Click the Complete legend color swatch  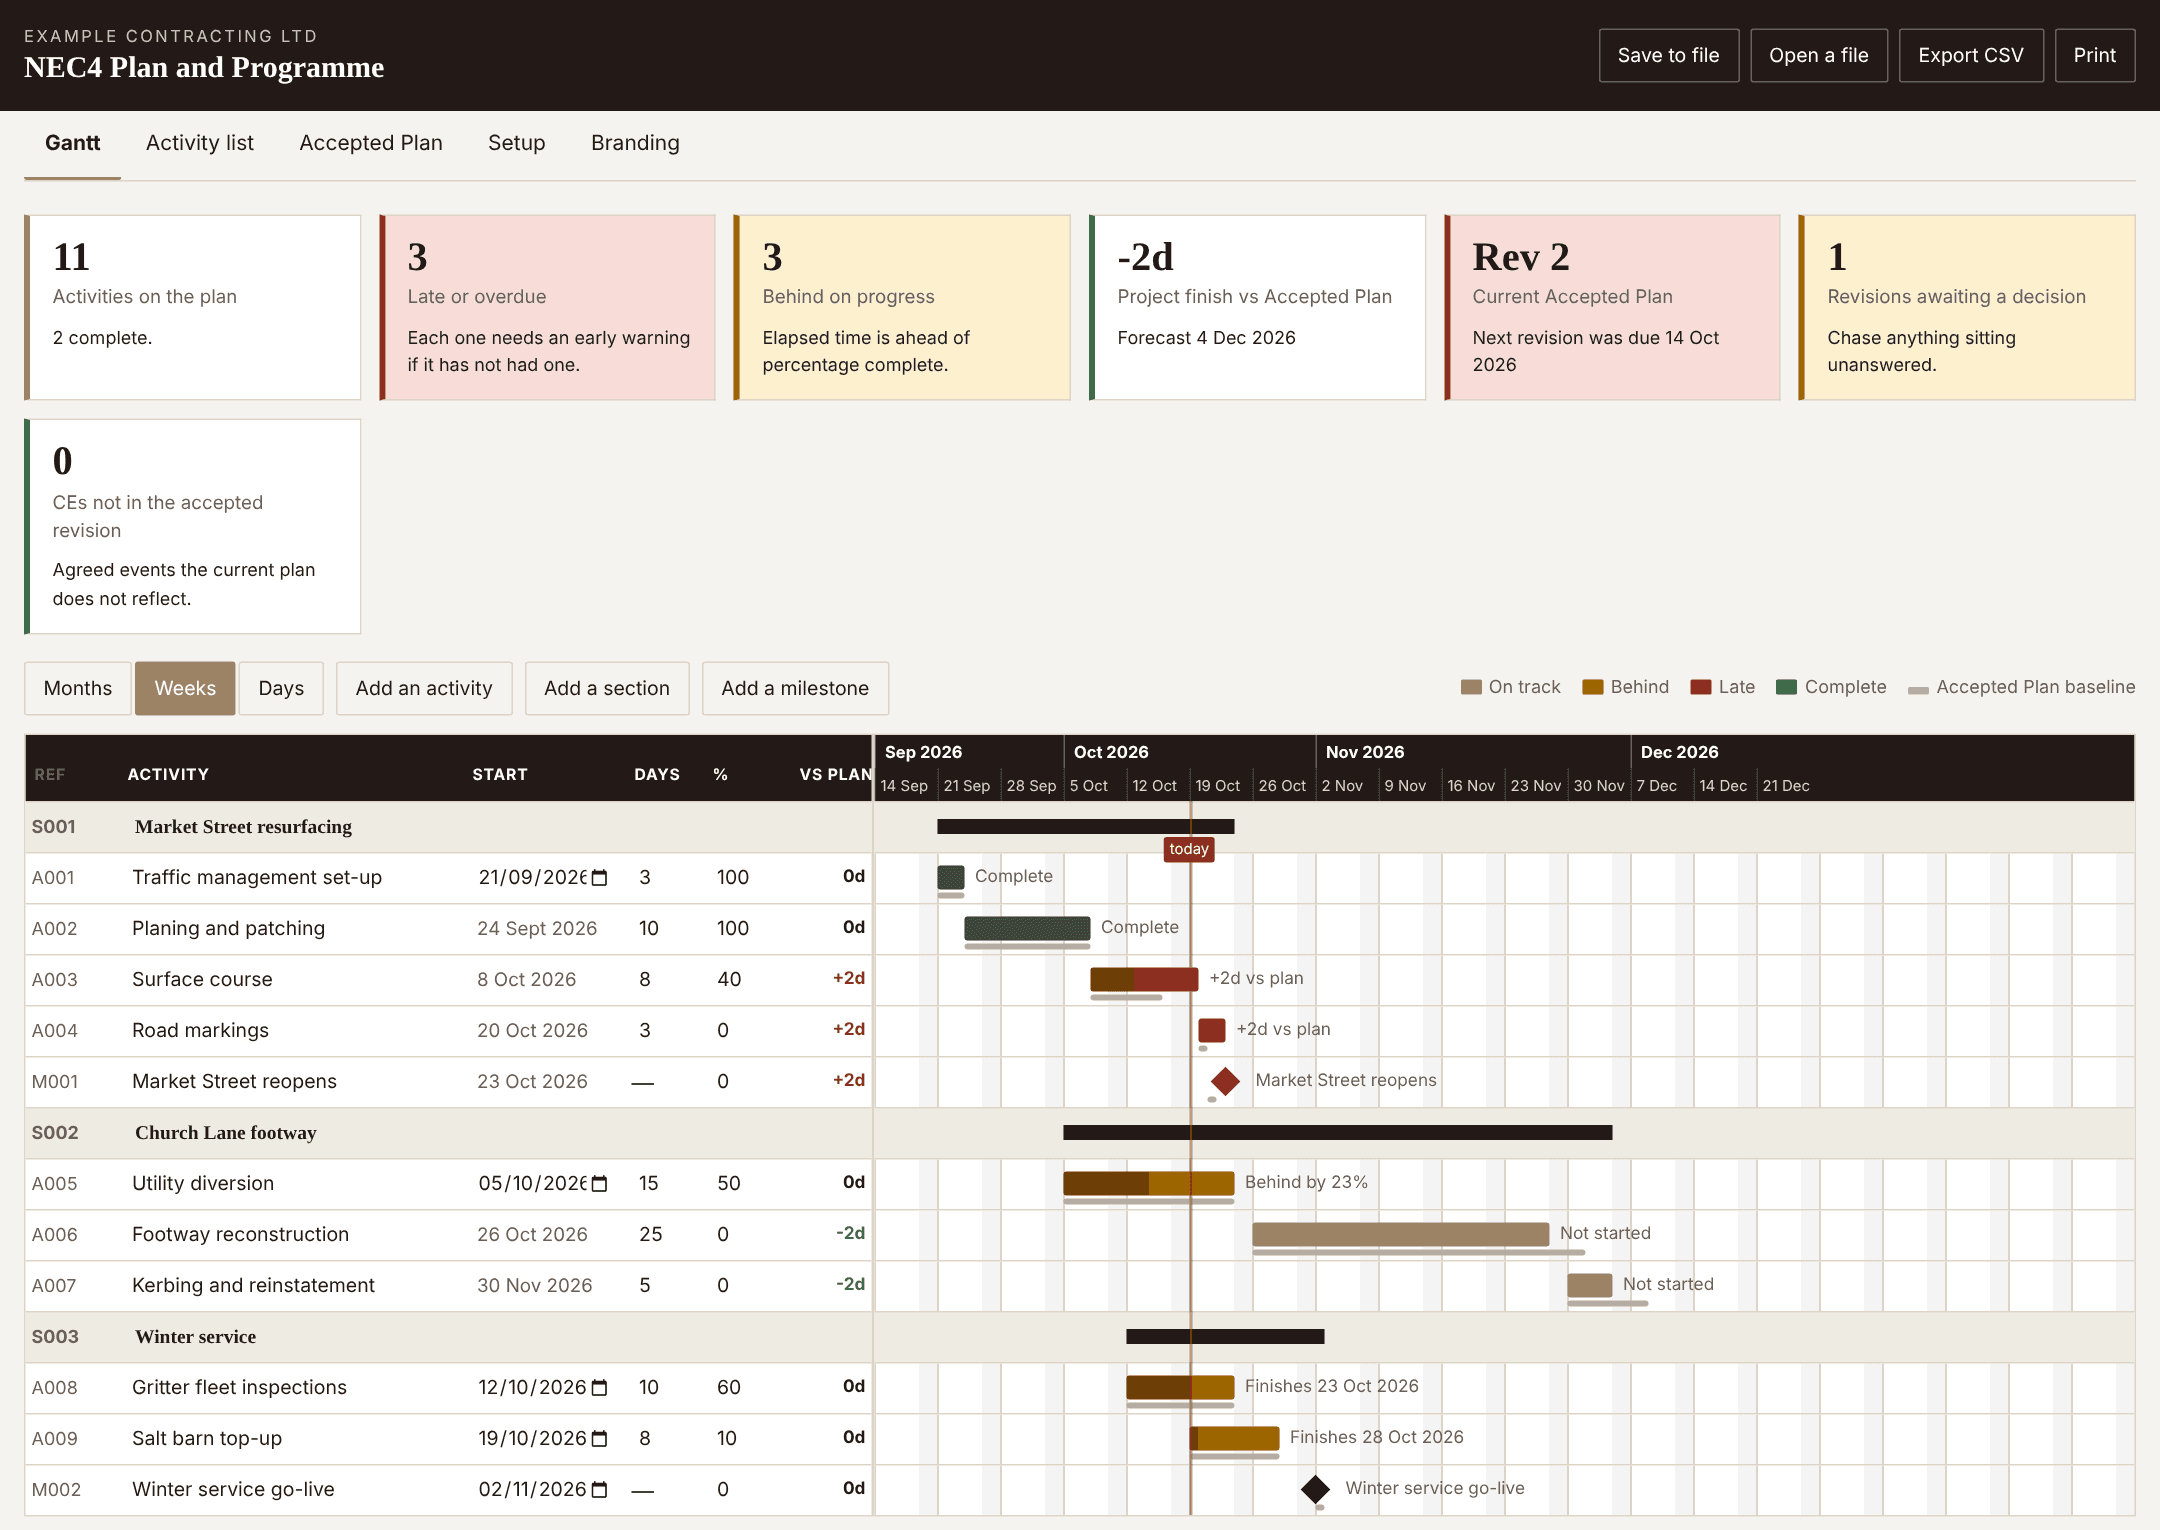point(1787,687)
